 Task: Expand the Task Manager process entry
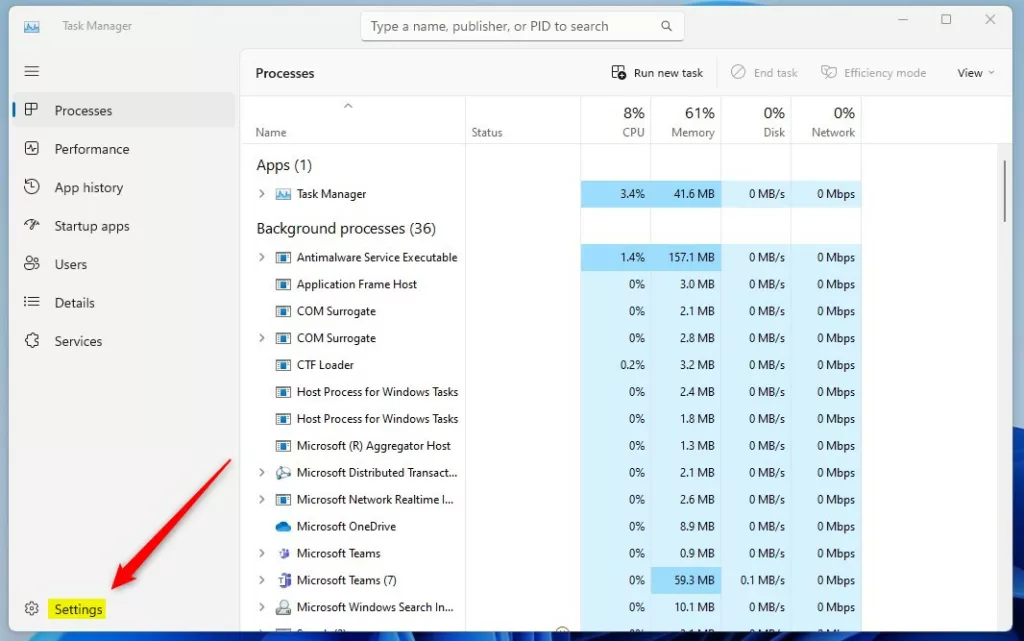(x=262, y=194)
